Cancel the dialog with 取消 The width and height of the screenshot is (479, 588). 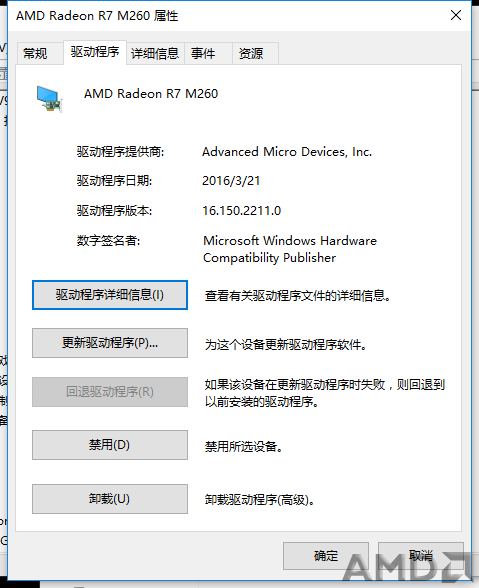coord(421,556)
